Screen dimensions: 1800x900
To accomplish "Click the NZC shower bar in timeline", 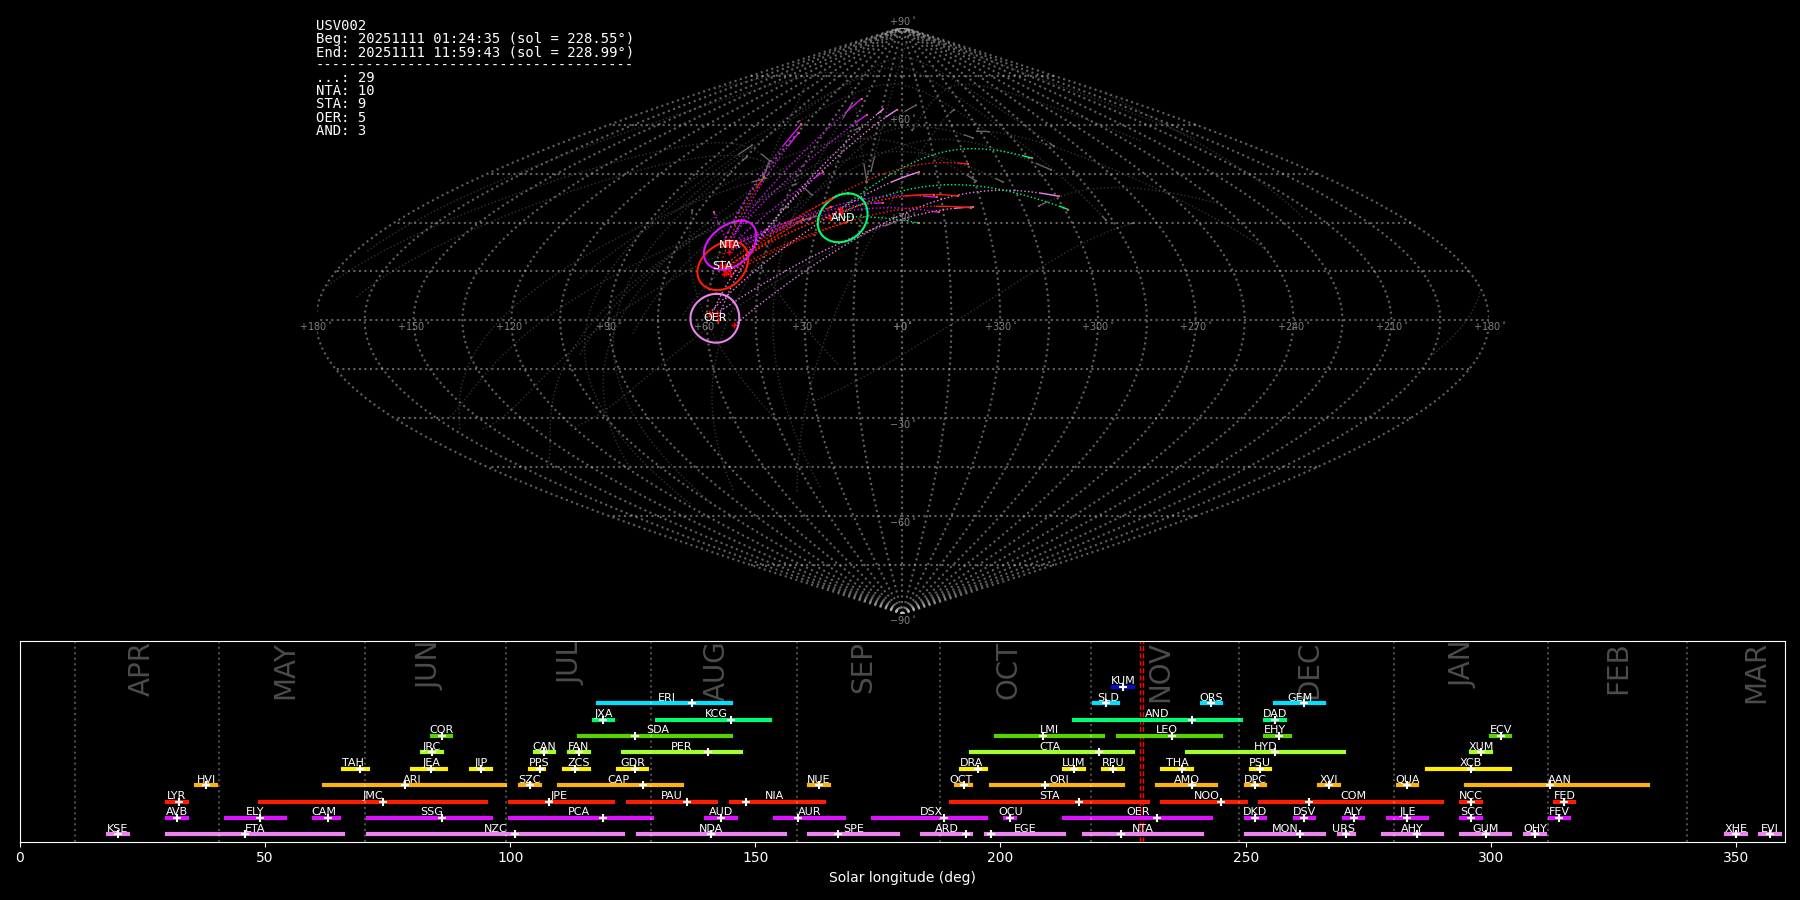I will coord(495,834).
